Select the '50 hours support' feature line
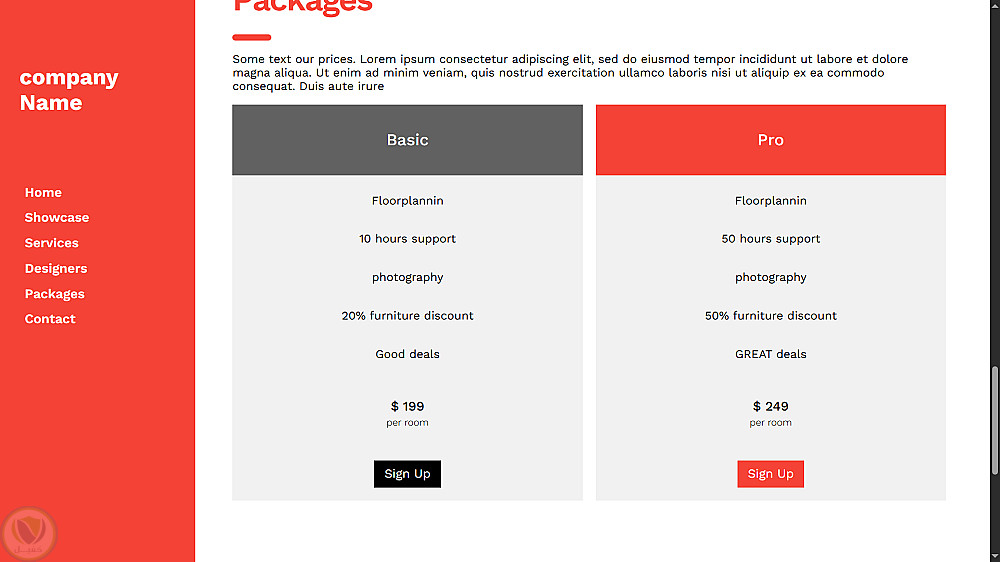This screenshot has height=562, width=1000. coord(770,239)
